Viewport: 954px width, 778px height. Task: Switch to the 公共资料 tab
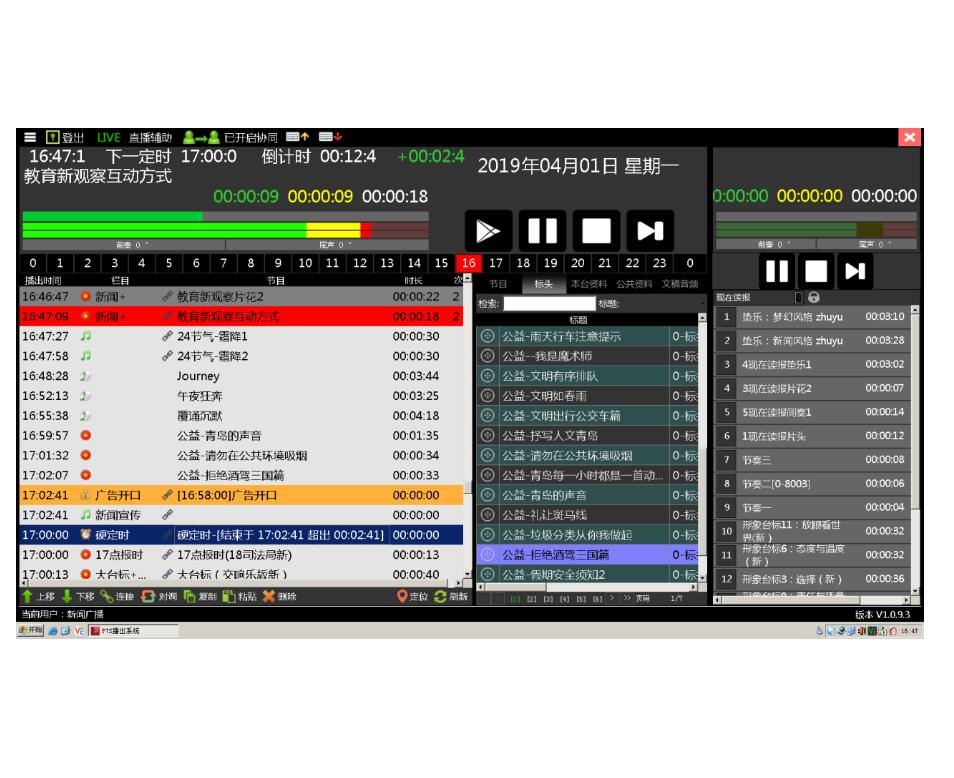click(634, 284)
